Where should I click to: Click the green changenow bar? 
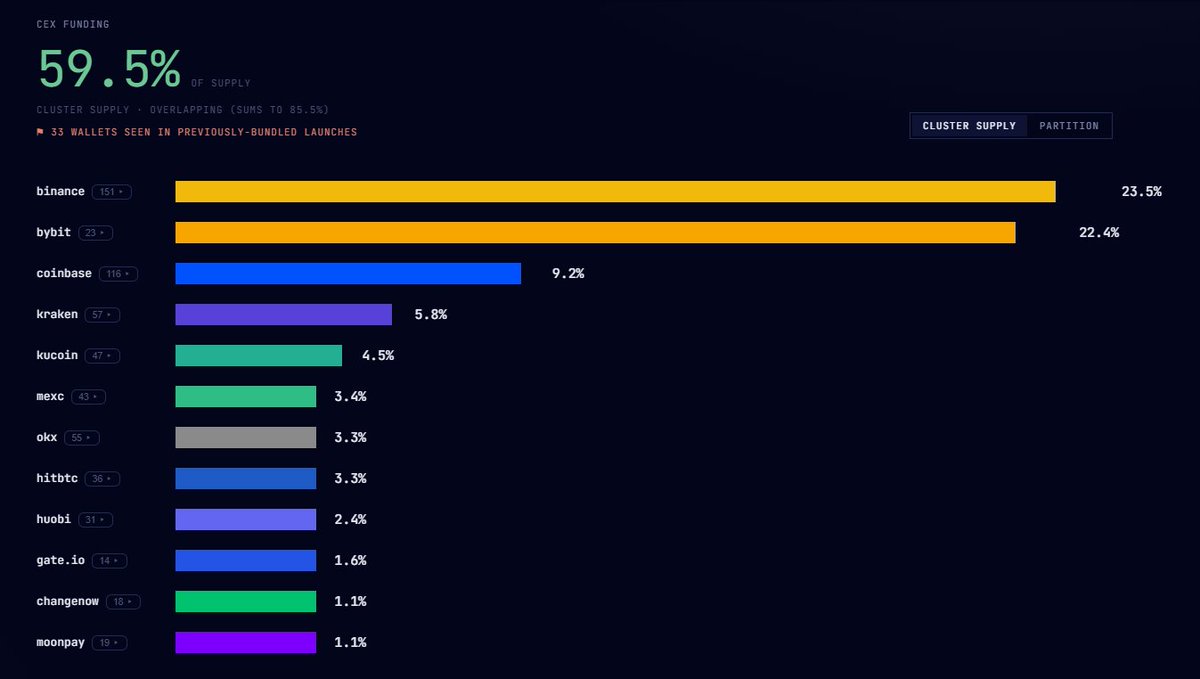coord(245,601)
